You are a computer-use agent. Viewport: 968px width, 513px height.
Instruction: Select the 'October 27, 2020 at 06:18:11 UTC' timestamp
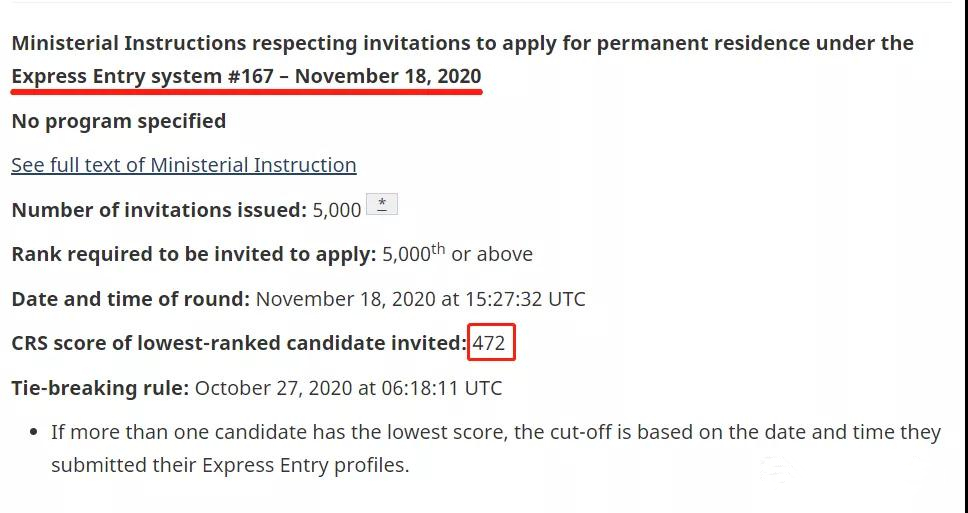pos(348,388)
